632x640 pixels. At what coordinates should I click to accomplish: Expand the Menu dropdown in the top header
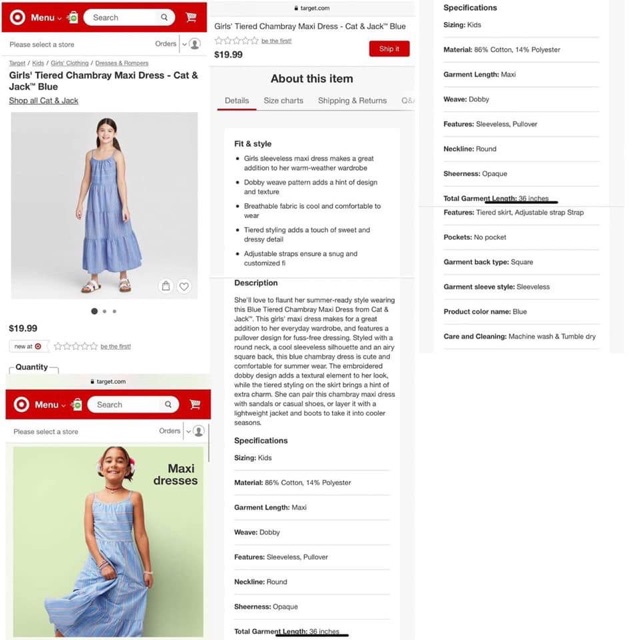pos(46,18)
